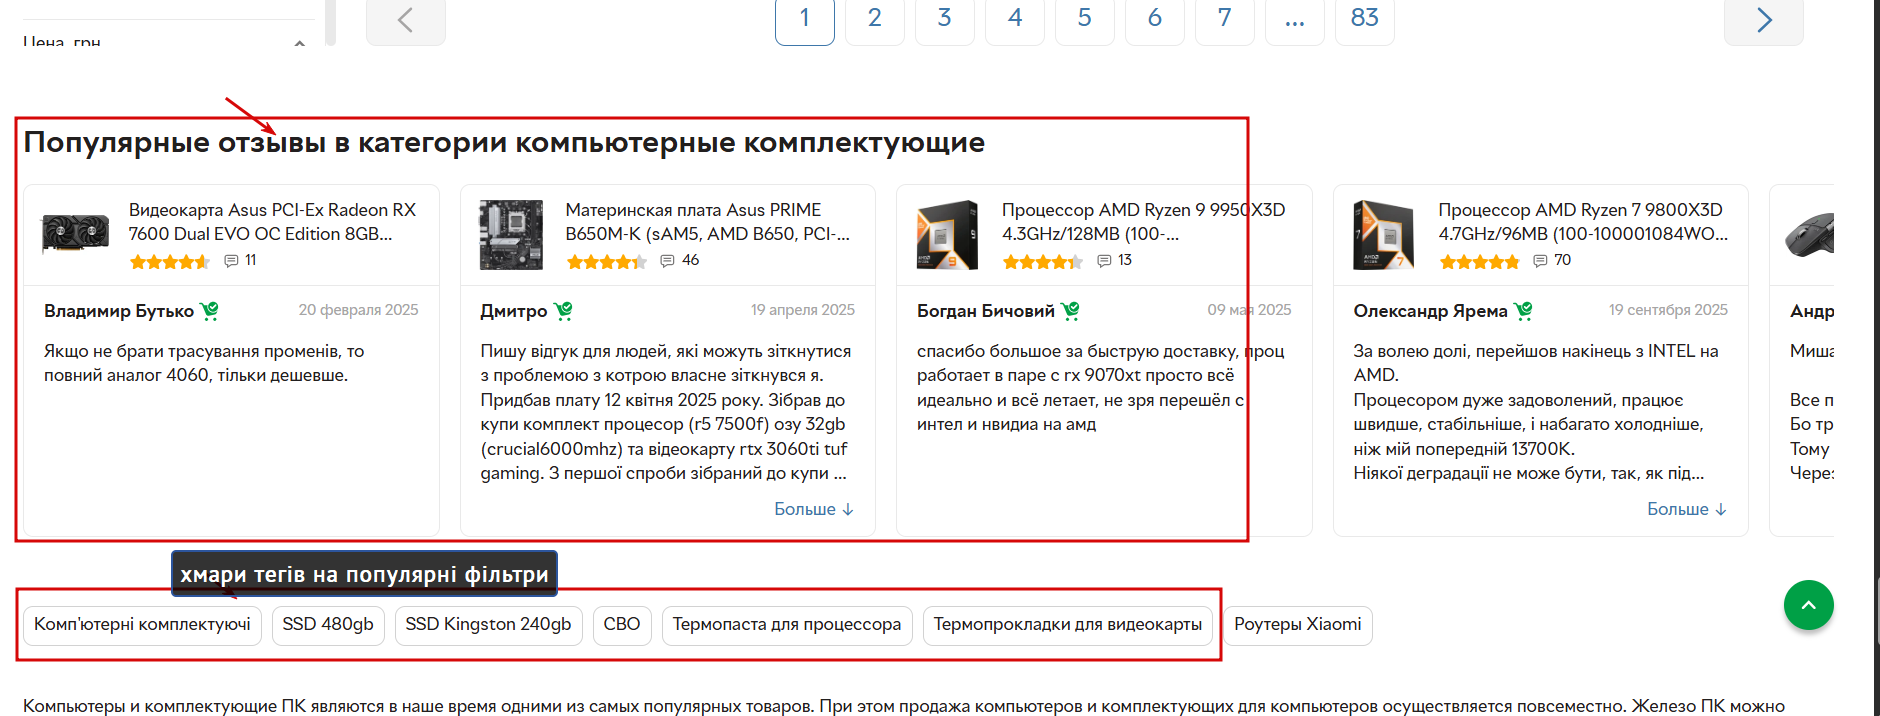Click review date 20 февраля 2025
Screen dimensions: 1880x716
[x=358, y=310]
